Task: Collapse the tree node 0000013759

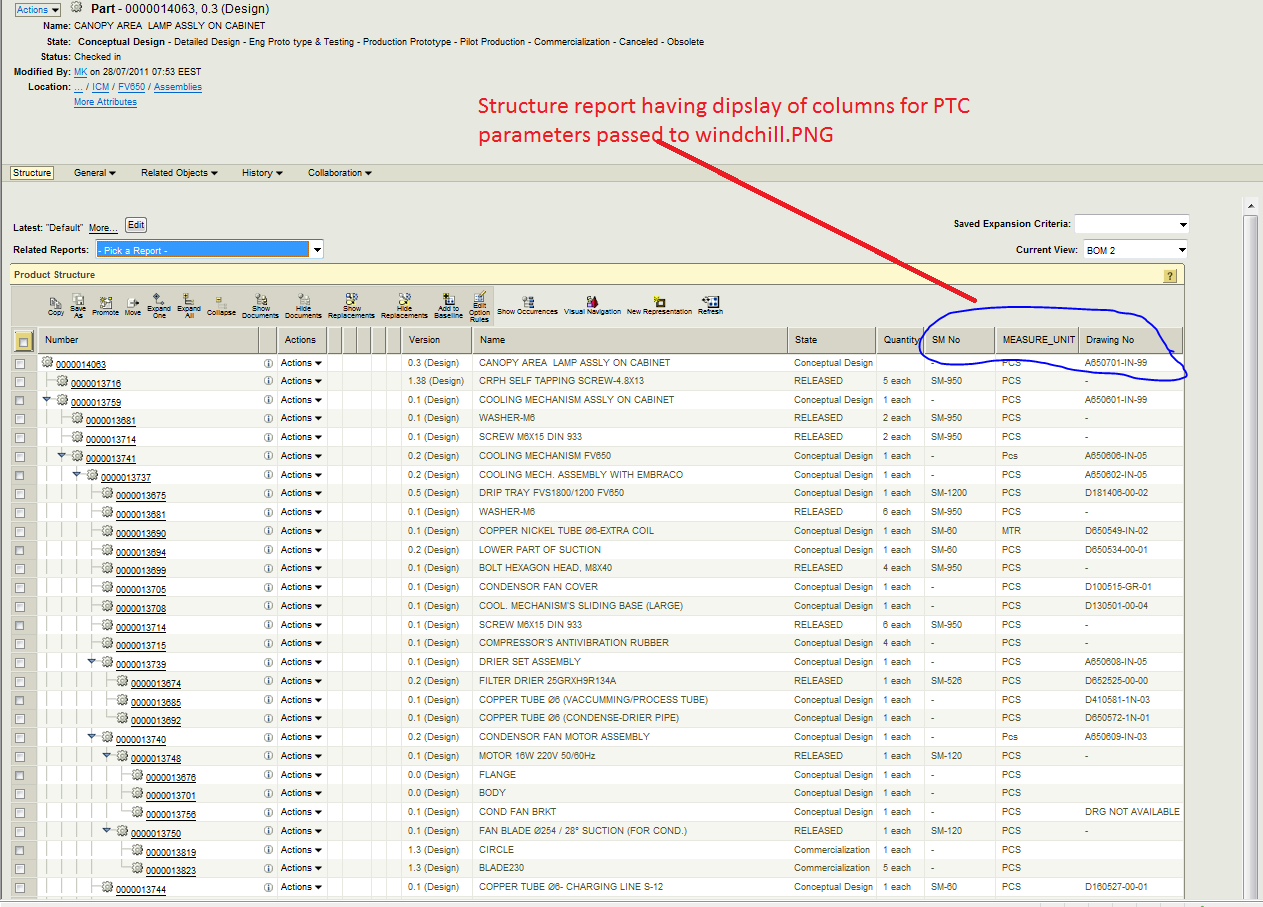Action: 47,399
